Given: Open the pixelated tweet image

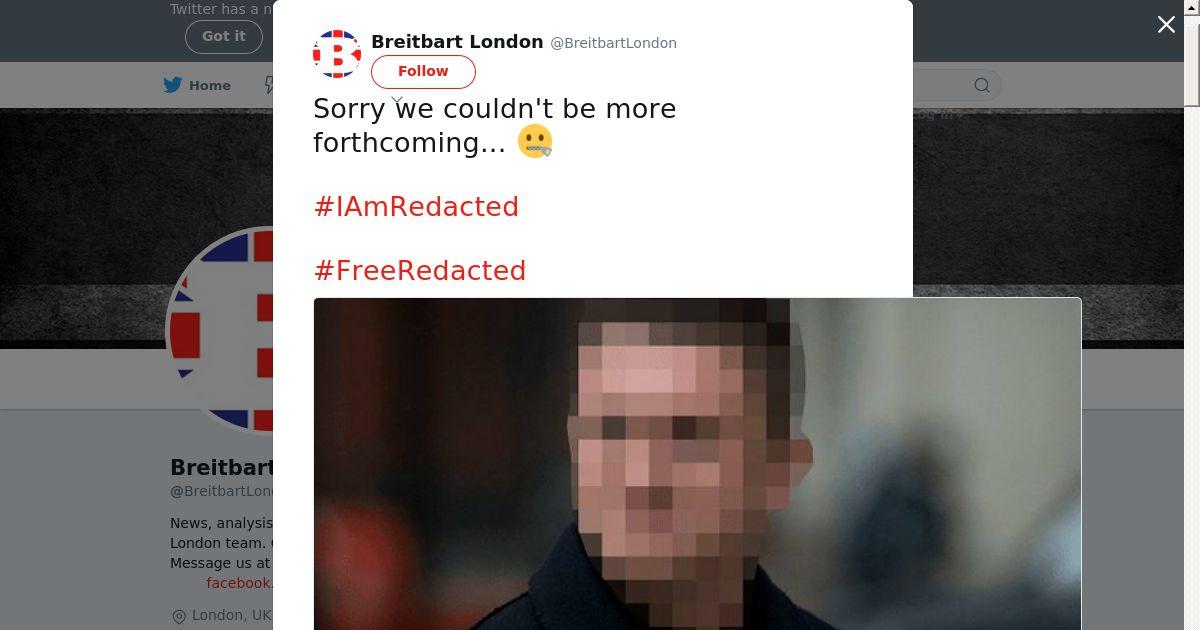Looking at the screenshot, I should point(697,464).
